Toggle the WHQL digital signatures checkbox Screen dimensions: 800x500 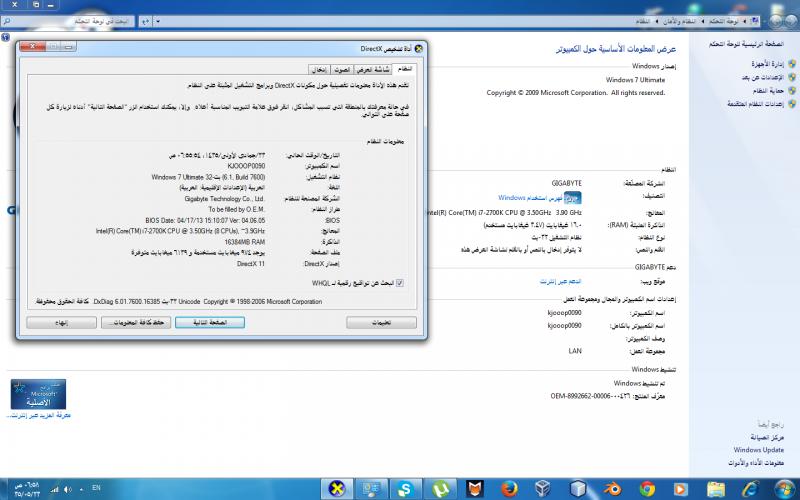pyautogui.click(x=399, y=283)
